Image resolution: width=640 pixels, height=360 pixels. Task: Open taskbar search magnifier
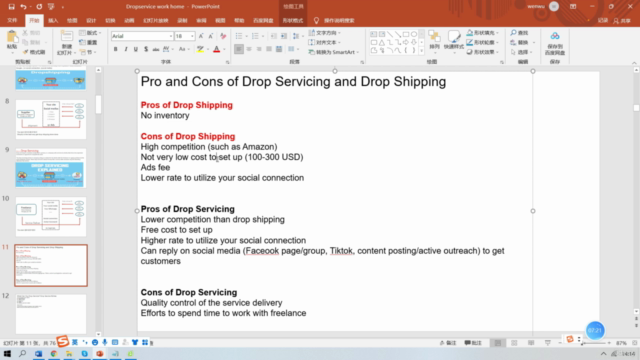pos(22,353)
